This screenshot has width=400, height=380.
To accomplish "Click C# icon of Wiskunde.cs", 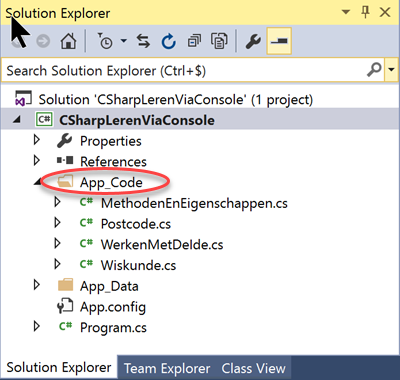I will click(86, 264).
